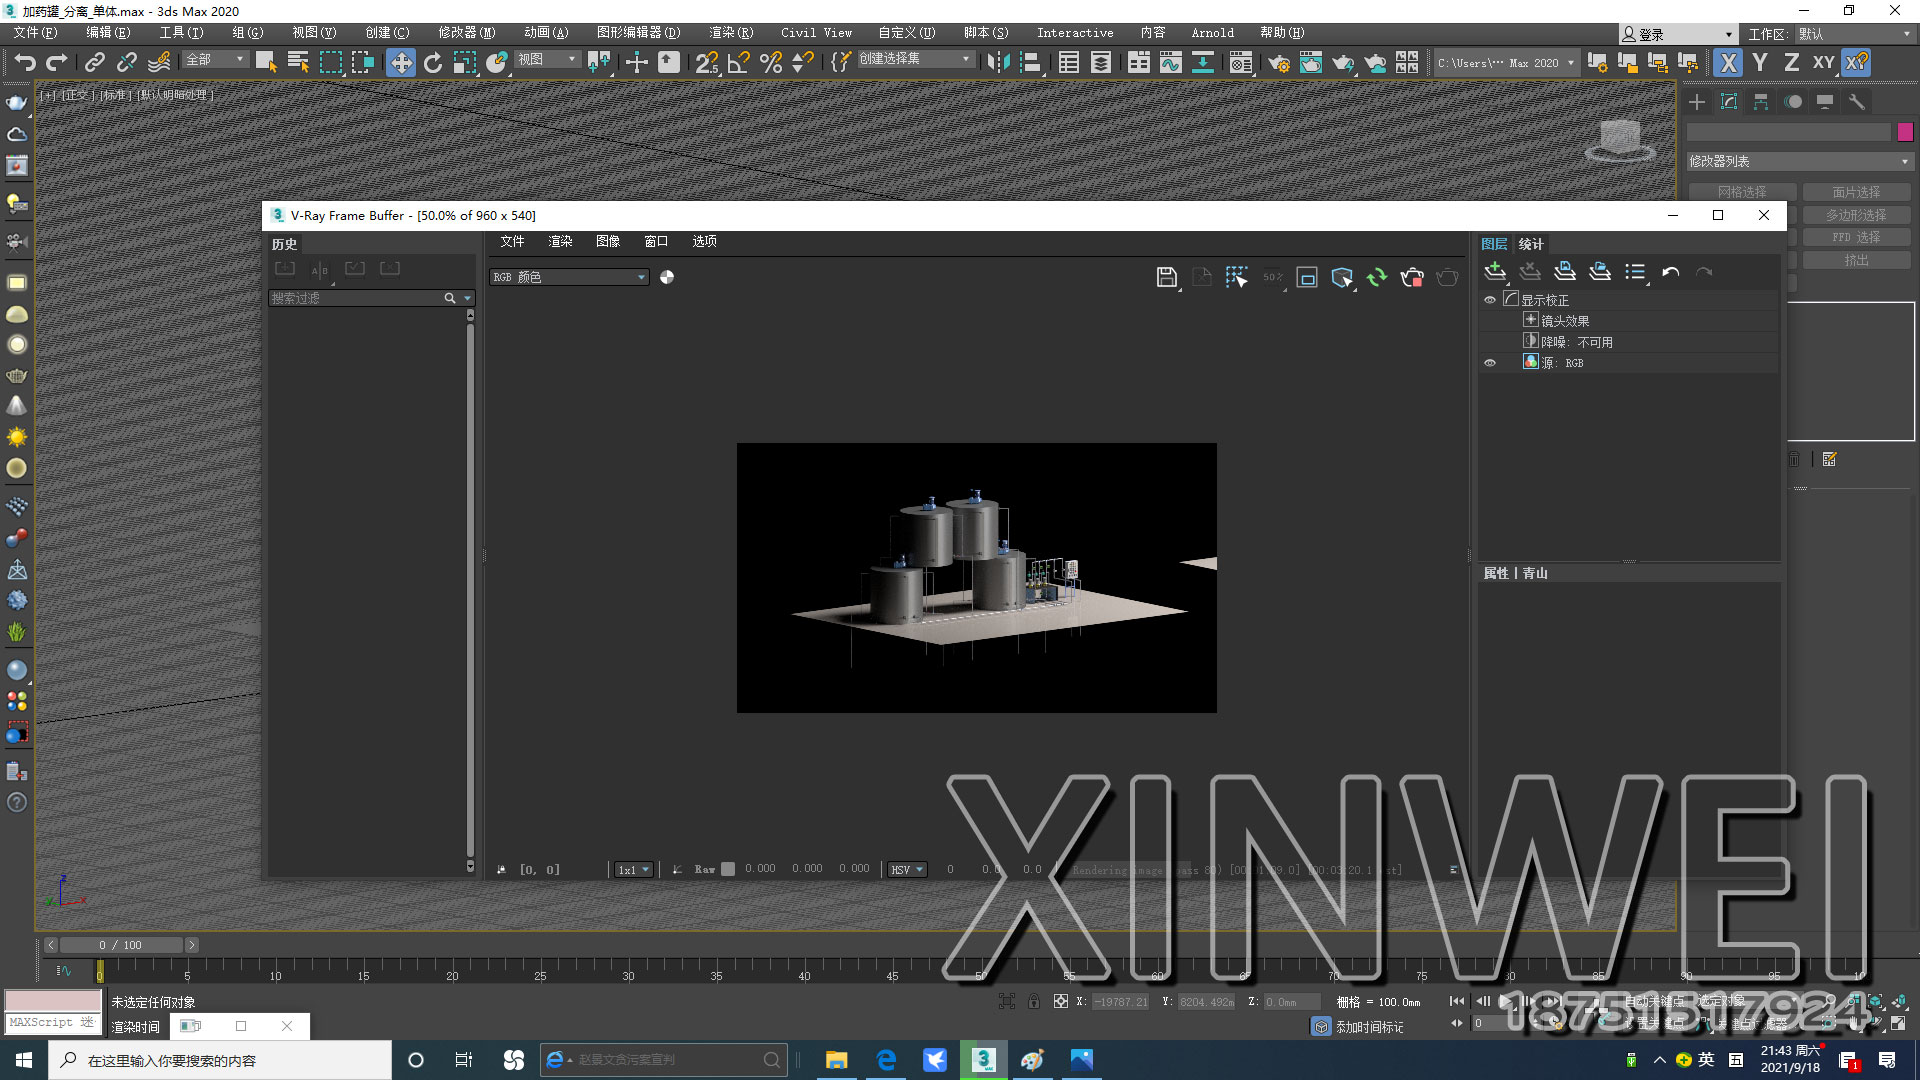
Task: Toggle visibility eye of 显示校正 layer
Action: [1490, 300]
